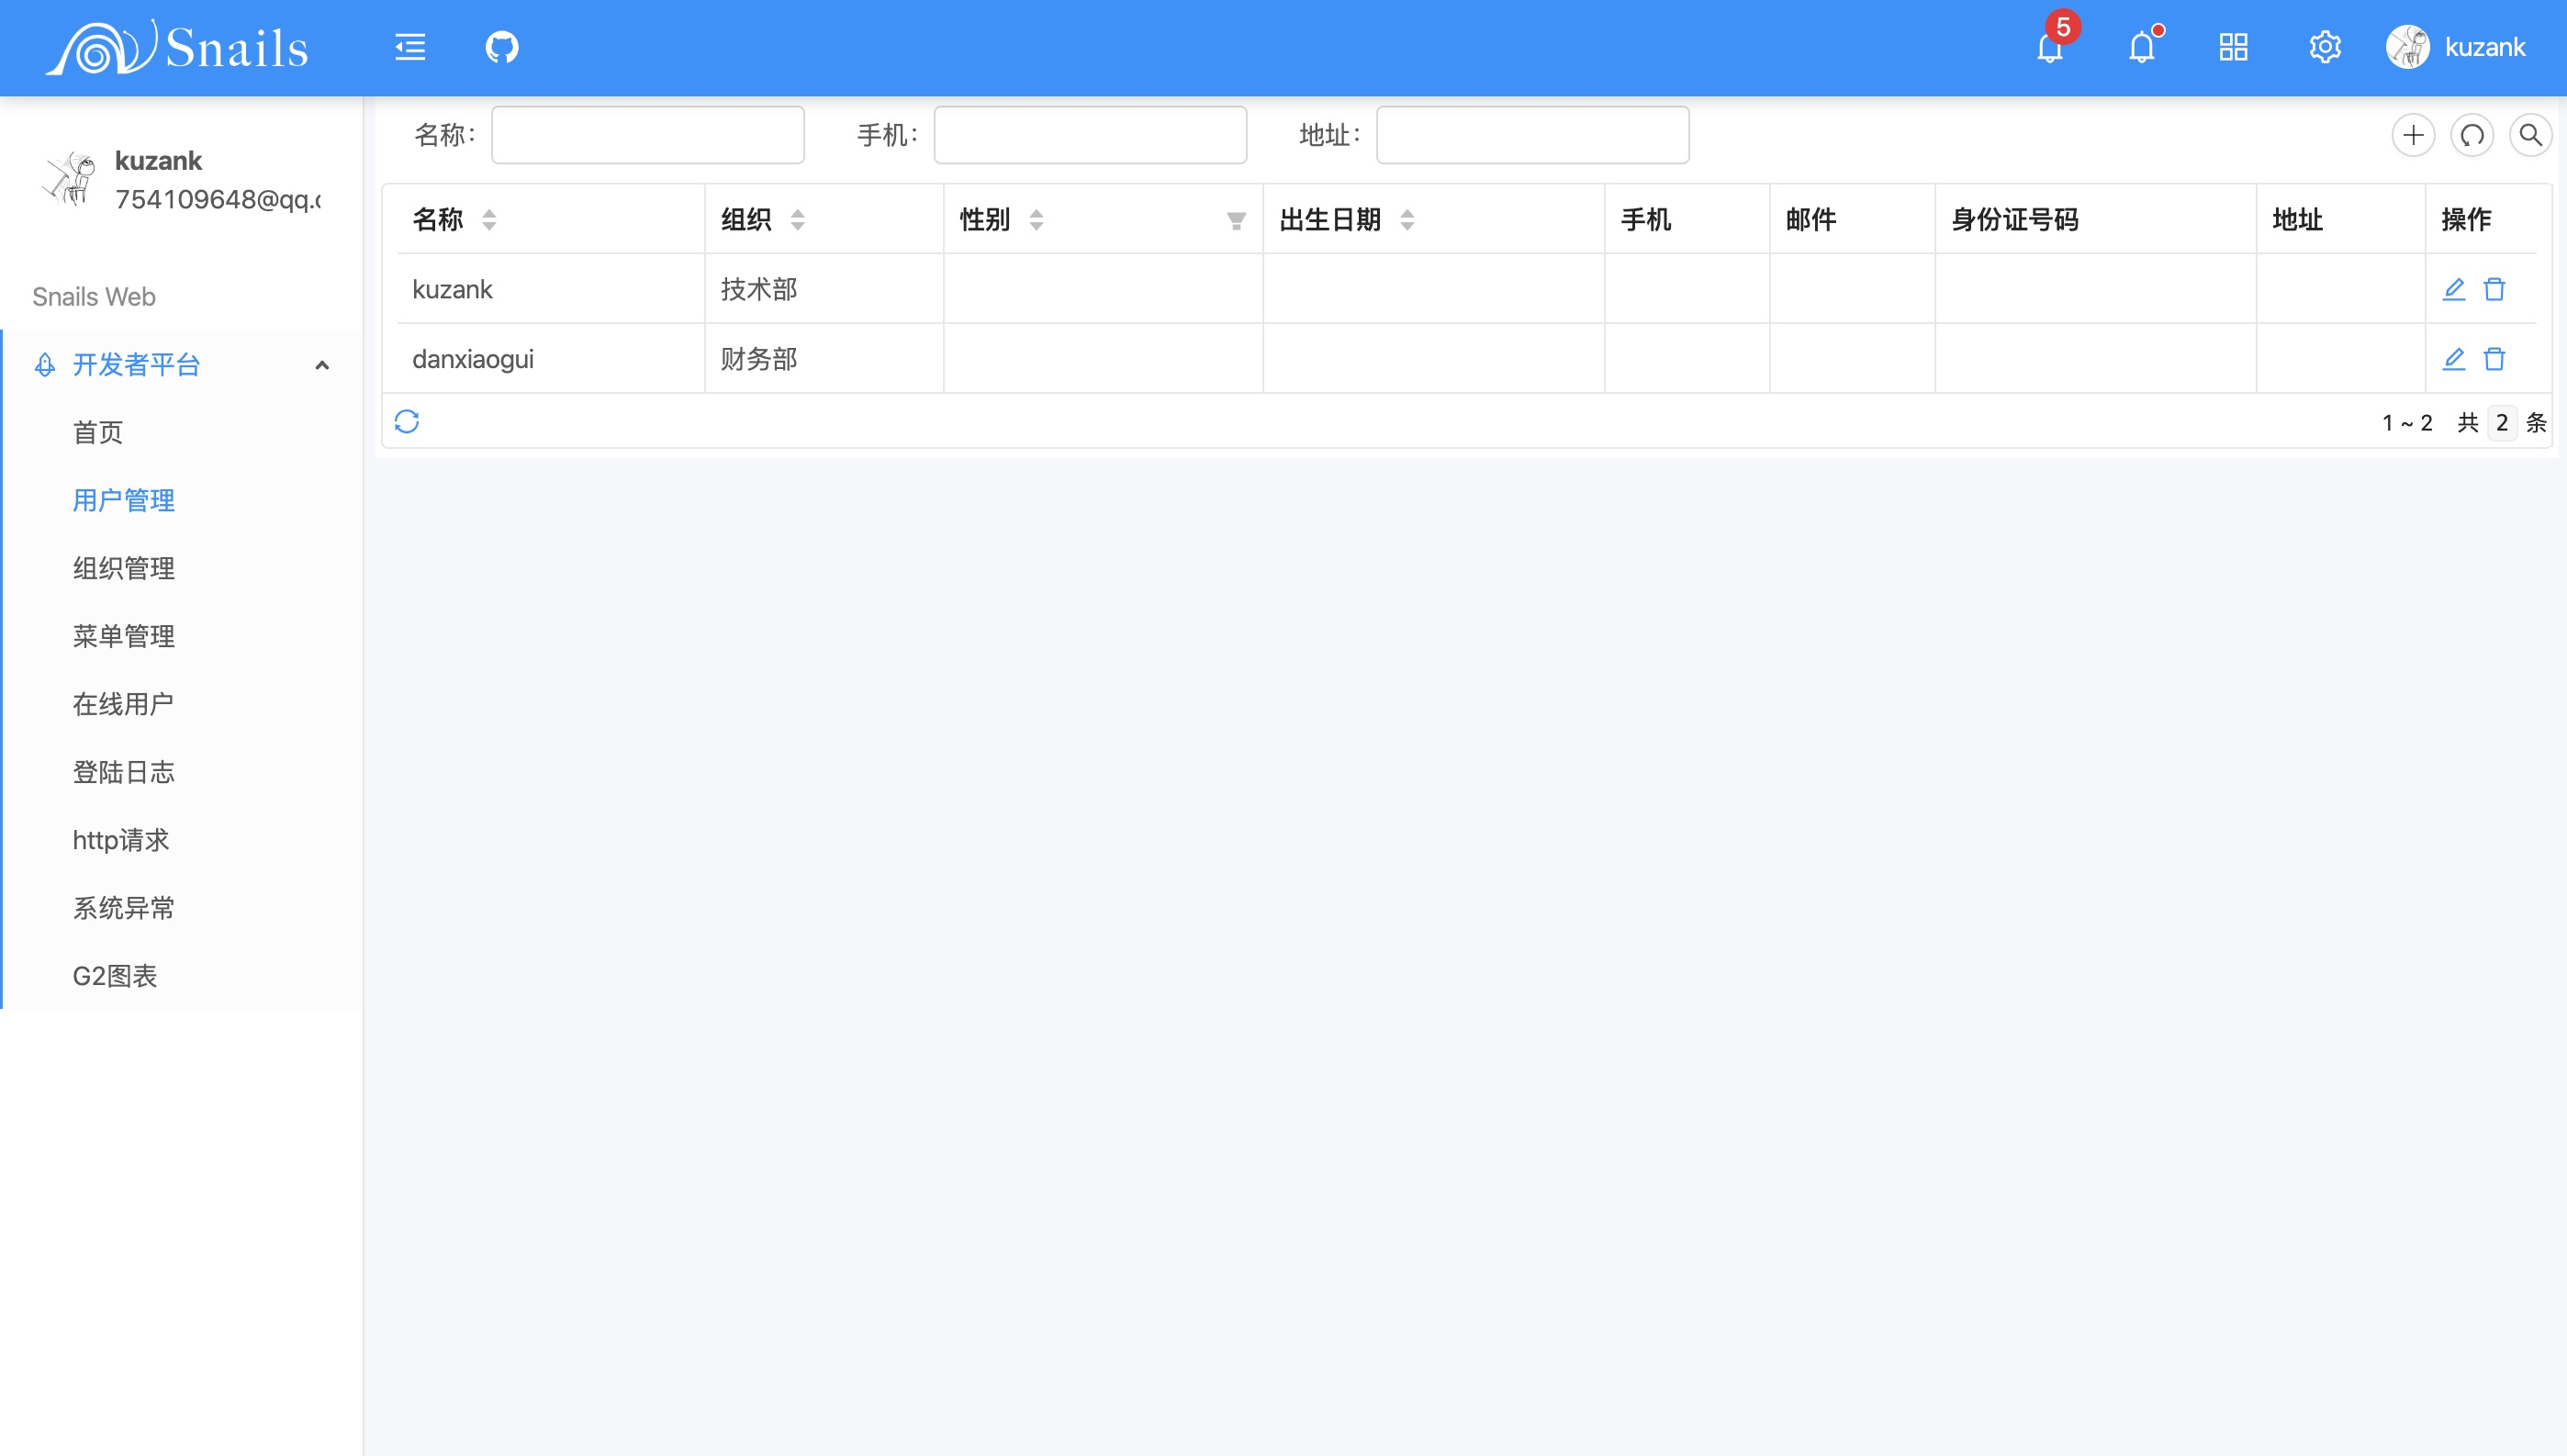Focus the 手机 search input field
The height and width of the screenshot is (1456, 2567).
click(1090, 135)
